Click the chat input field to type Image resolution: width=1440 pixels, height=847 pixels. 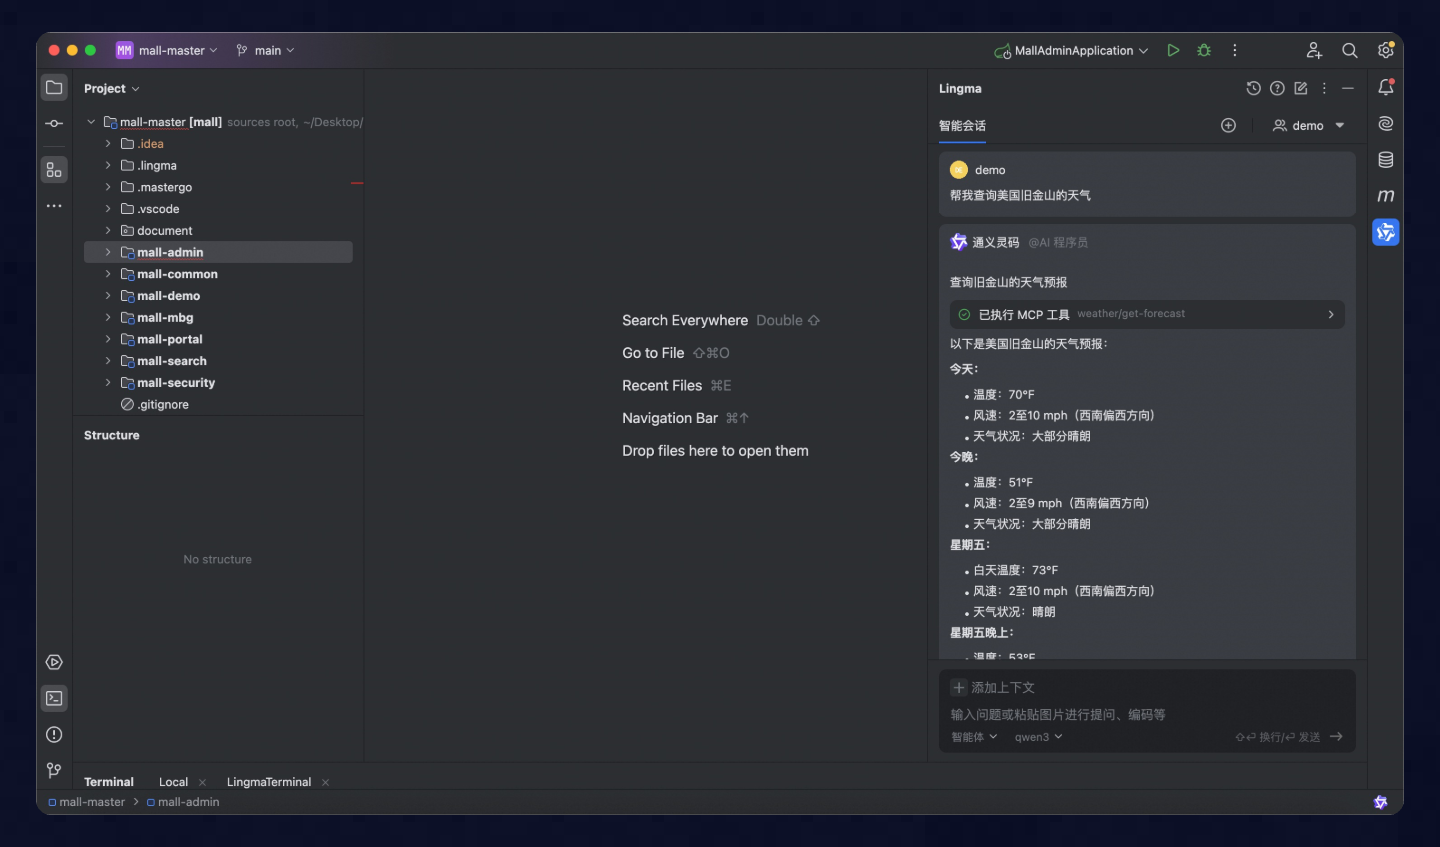click(1100, 715)
